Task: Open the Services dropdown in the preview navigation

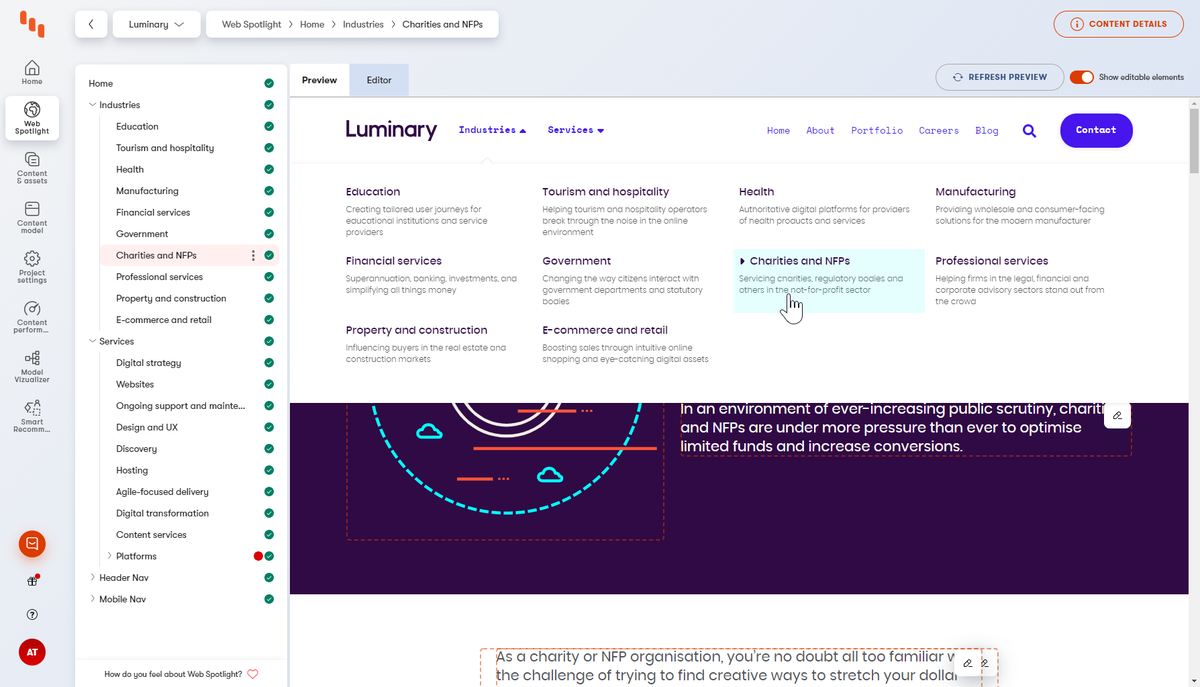Action: [575, 130]
